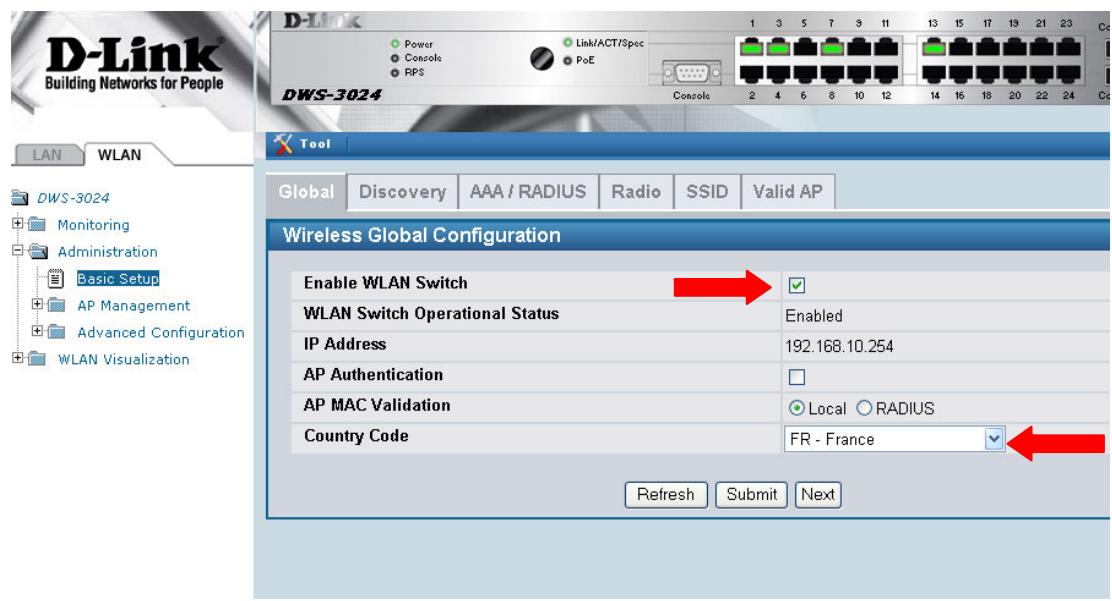1112x601 pixels.
Task: Click switch port 13 on device panel
Action: coord(934,48)
